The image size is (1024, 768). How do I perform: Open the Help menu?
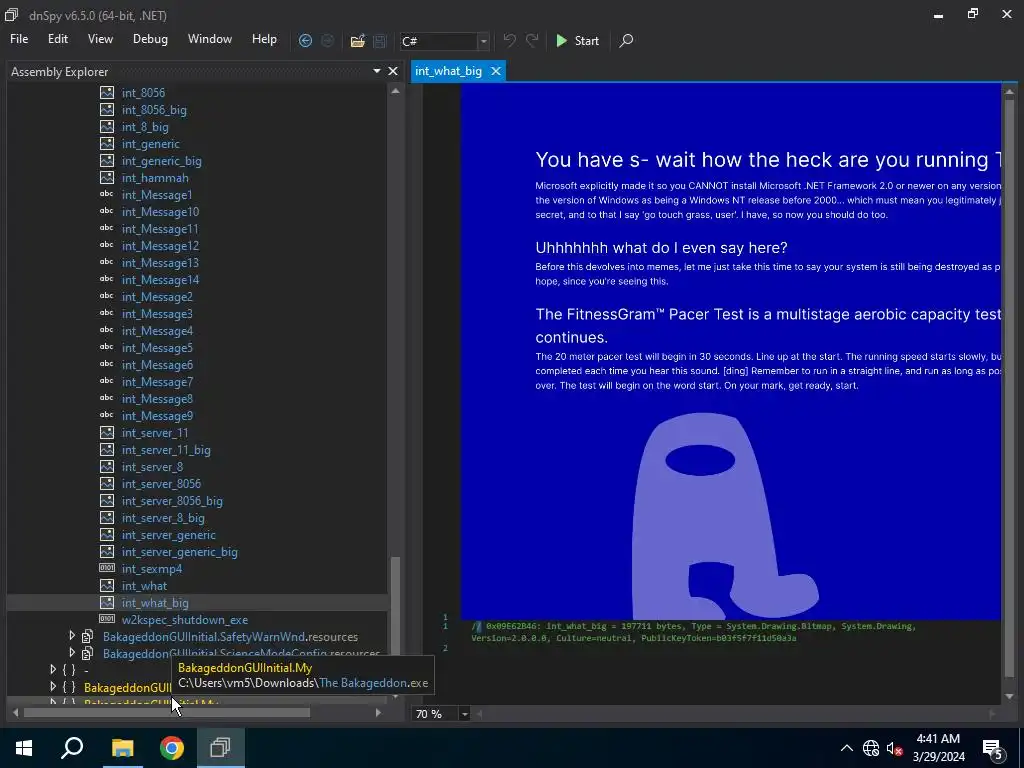click(x=264, y=39)
